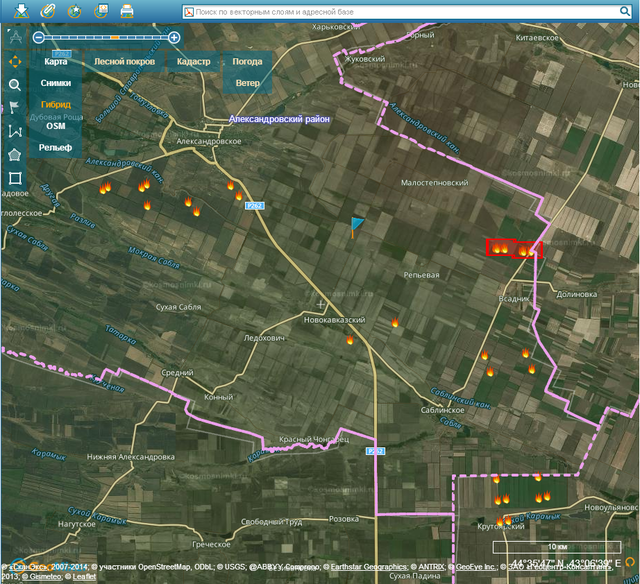Select the flag marker tool
Screen dimensions: 640x584
point(14,107)
